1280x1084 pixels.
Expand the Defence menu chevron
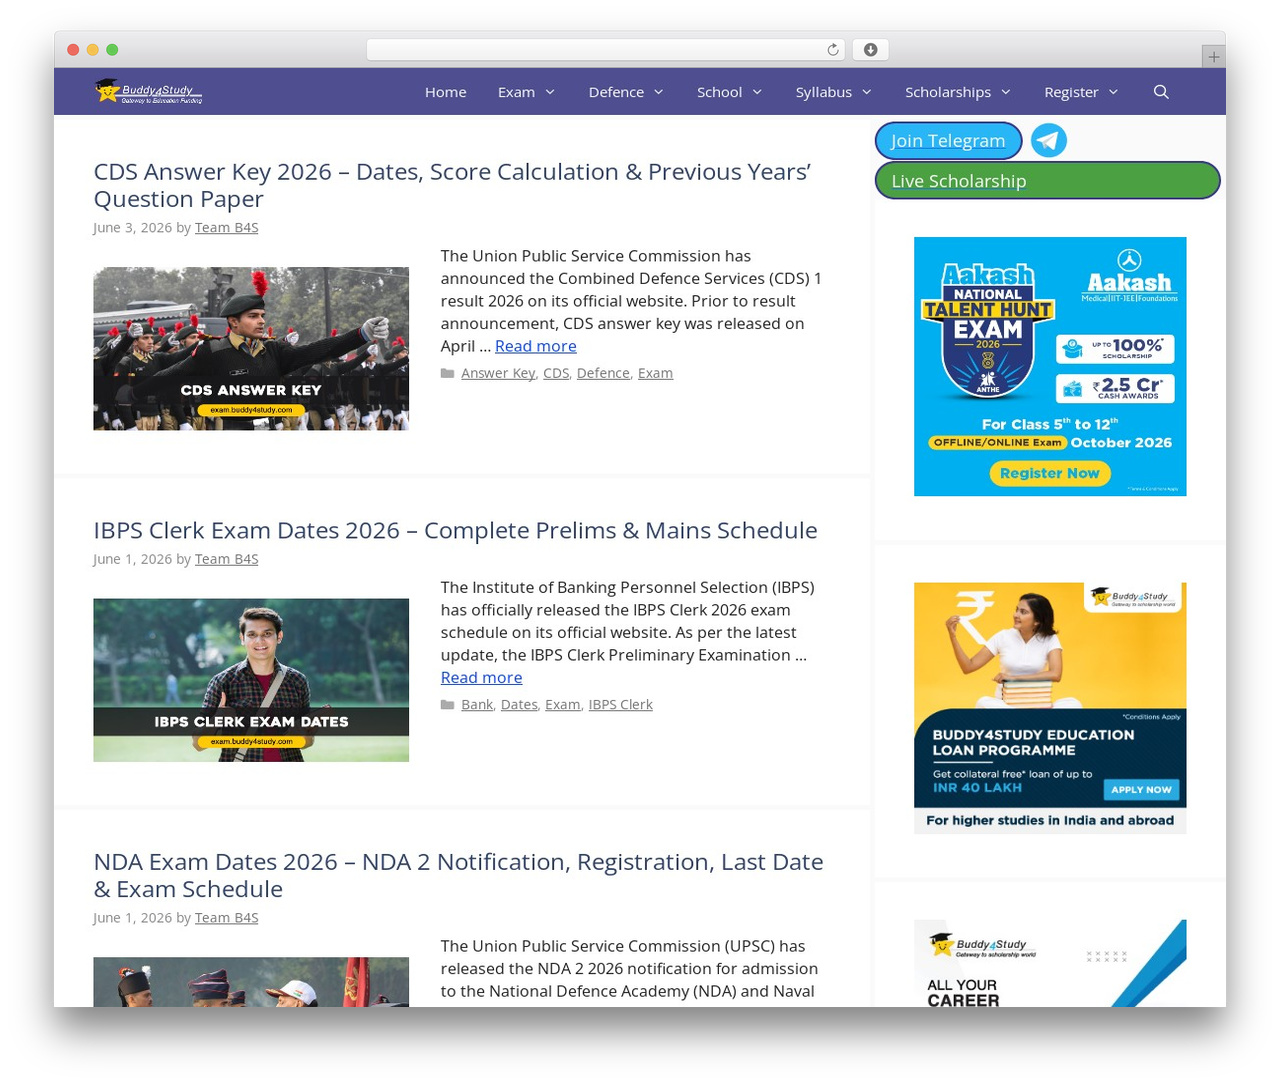tap(659, 92)
